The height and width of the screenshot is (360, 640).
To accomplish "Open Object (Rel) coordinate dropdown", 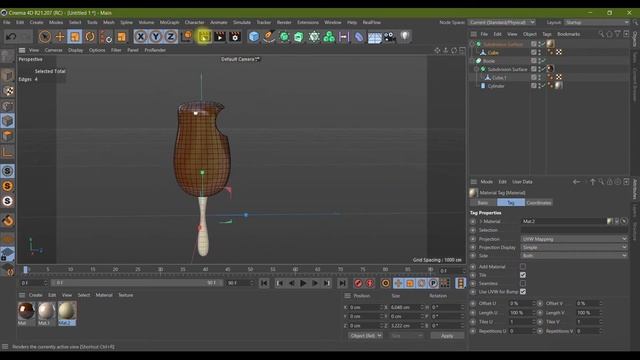I will coord(365,336).
